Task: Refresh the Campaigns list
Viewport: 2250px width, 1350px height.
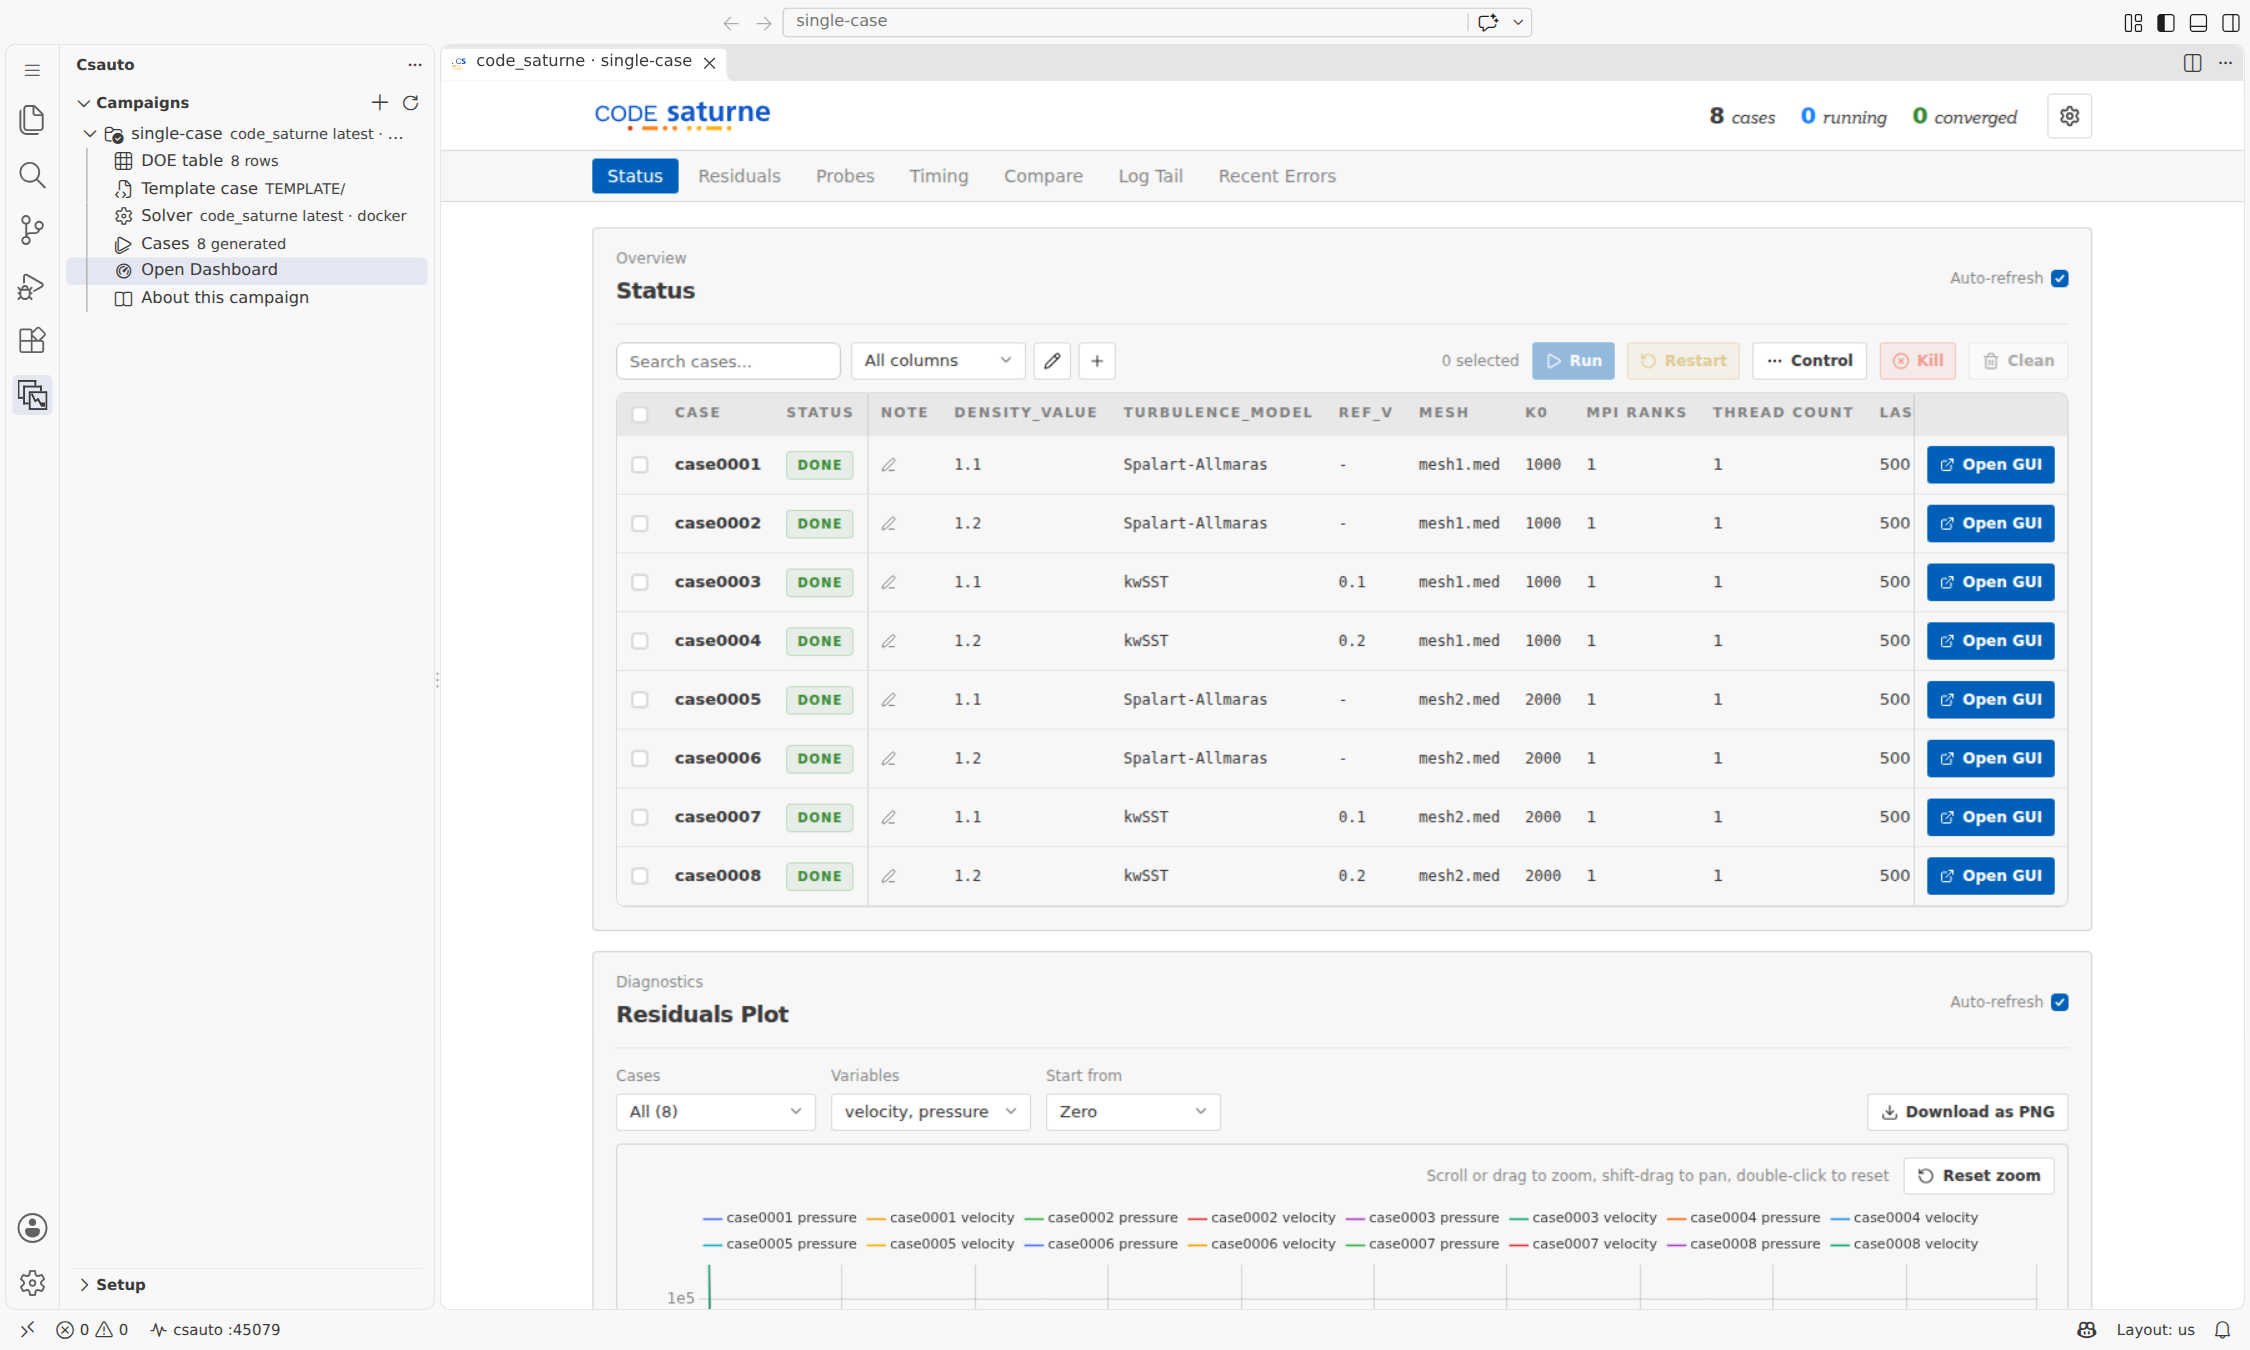Action: tap(411, 103)
